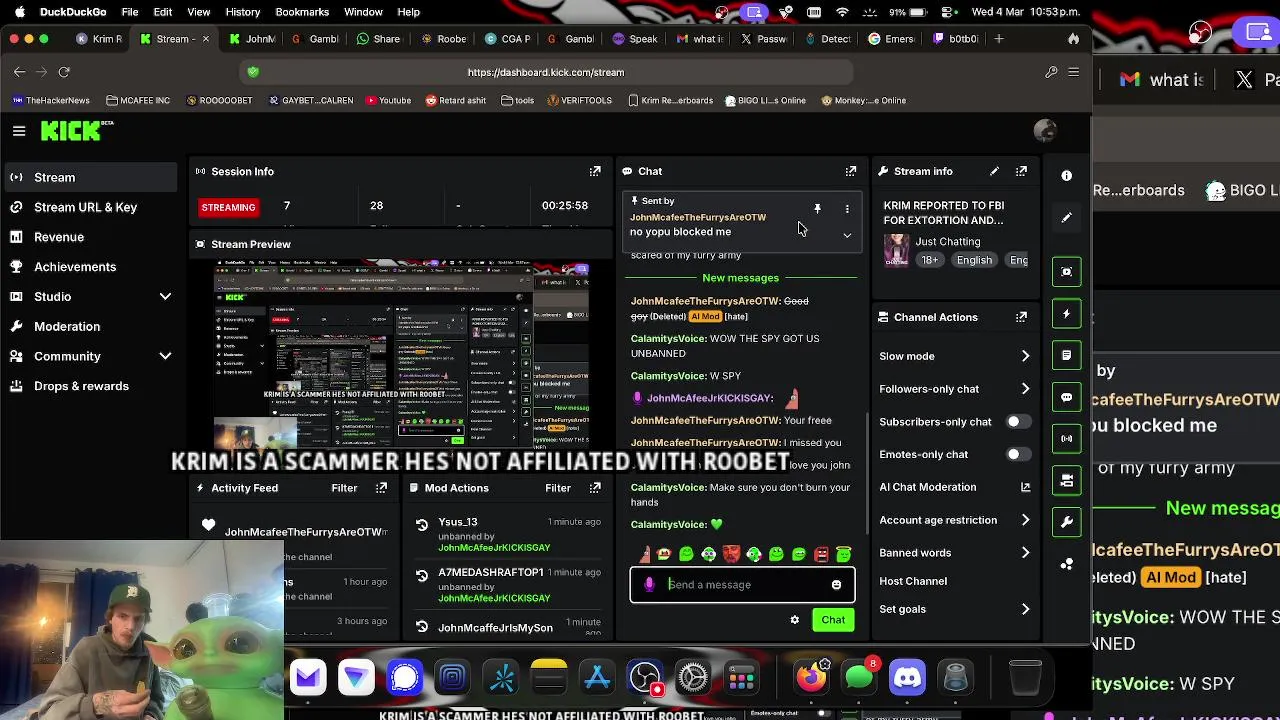Jump to New messages in chat
1280x720 pixels.
pyautogui.click(x=740, y=278)
